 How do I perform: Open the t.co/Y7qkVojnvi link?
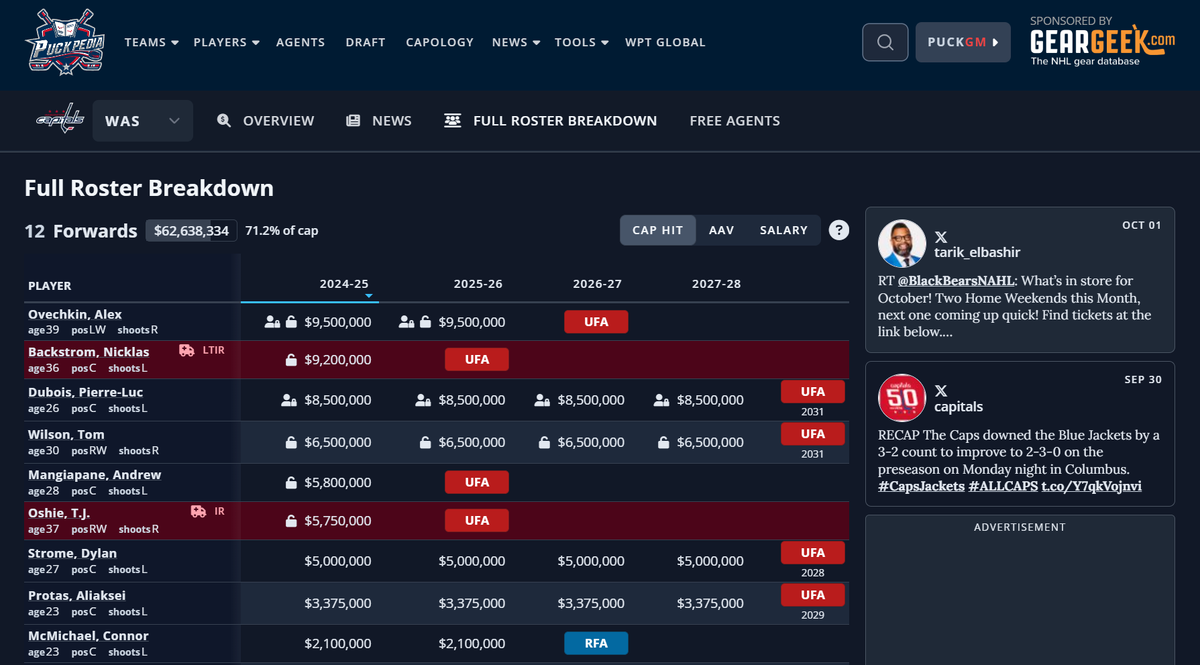(1091, 486)
